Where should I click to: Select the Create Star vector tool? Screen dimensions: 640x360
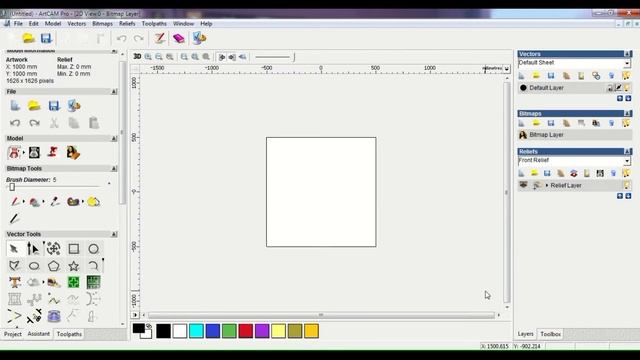pyautogui.click(x=73, y=266)
